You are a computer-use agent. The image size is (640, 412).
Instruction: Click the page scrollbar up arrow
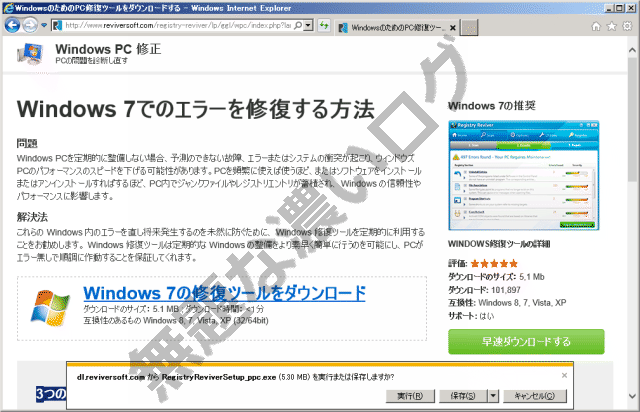coord(632,50)
